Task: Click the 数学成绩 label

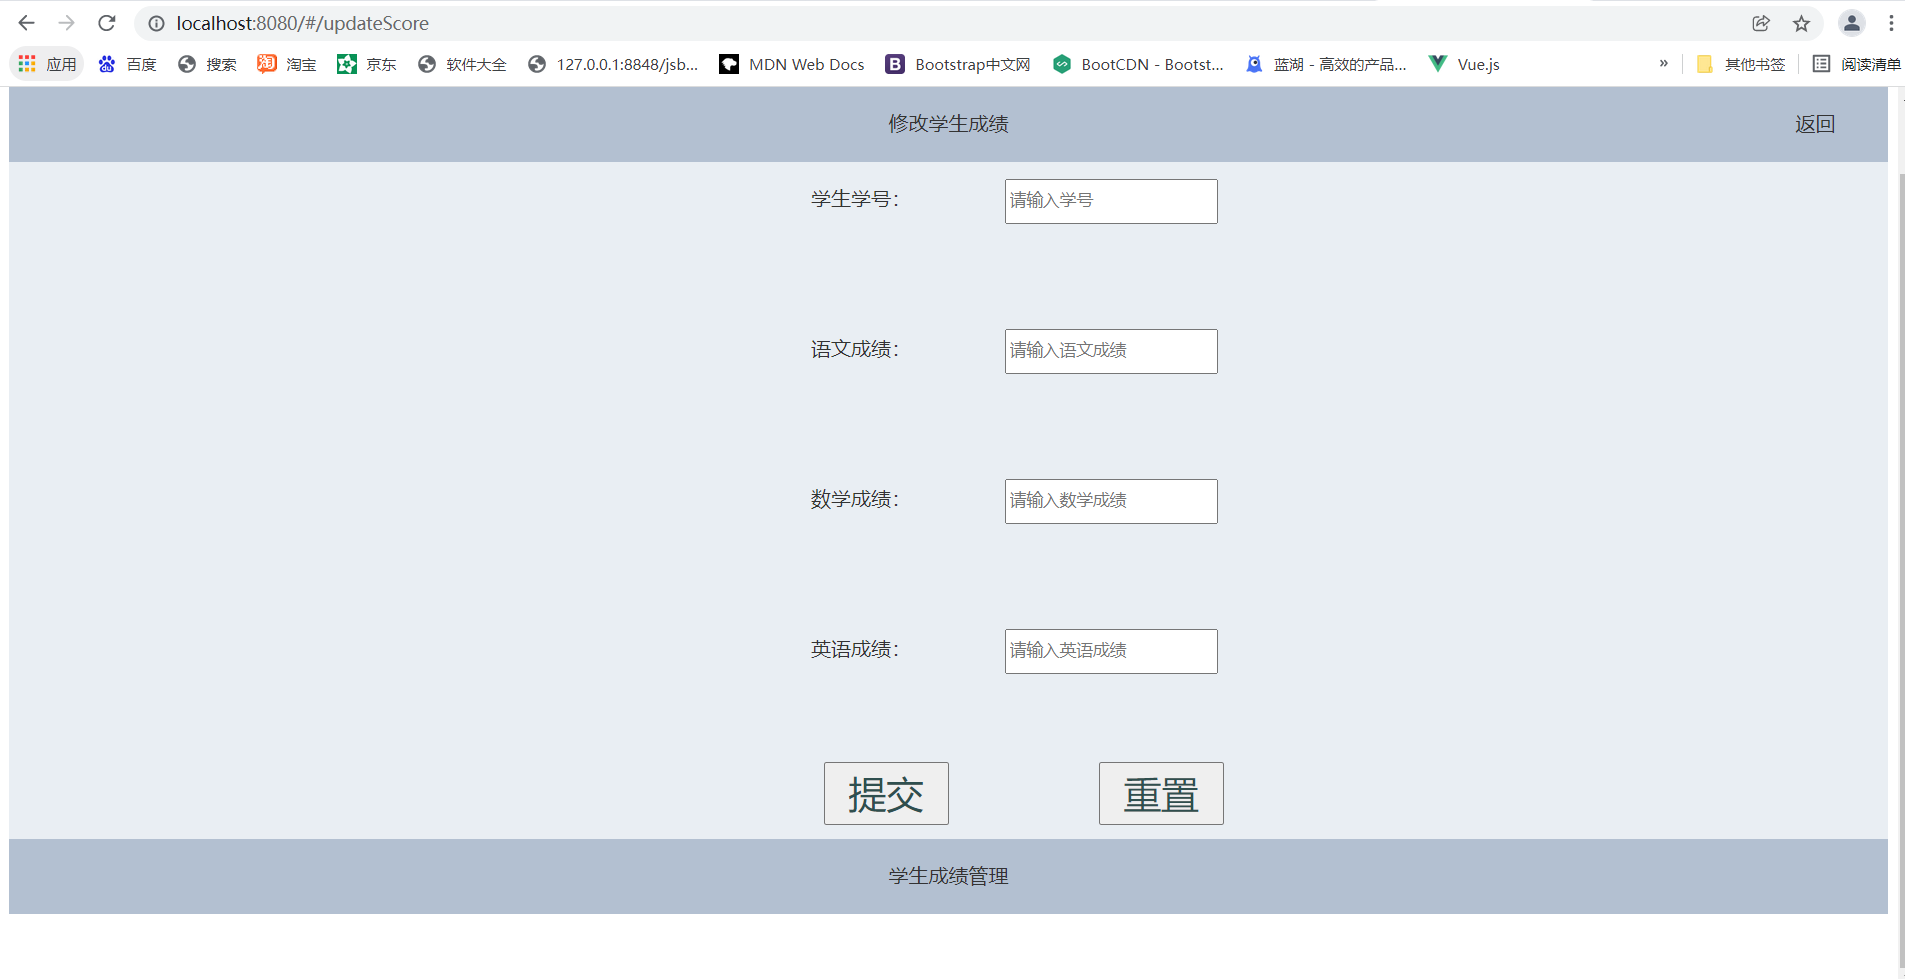Action: 855,499
